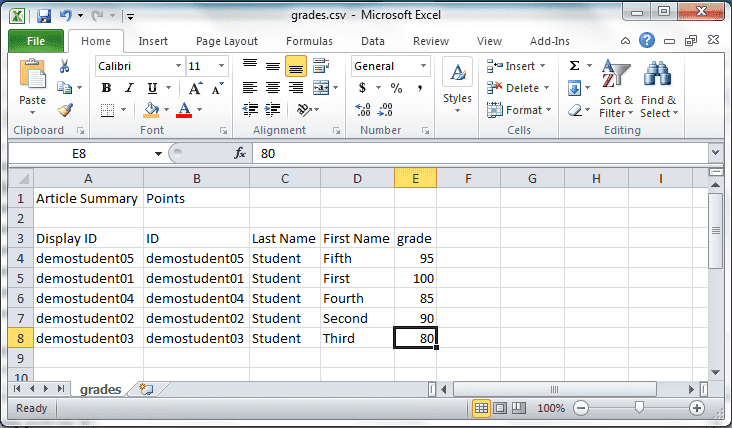The width and height of the screenshot is (732, 428).
Task: Open the Find & Select menu
Action: 659,89
